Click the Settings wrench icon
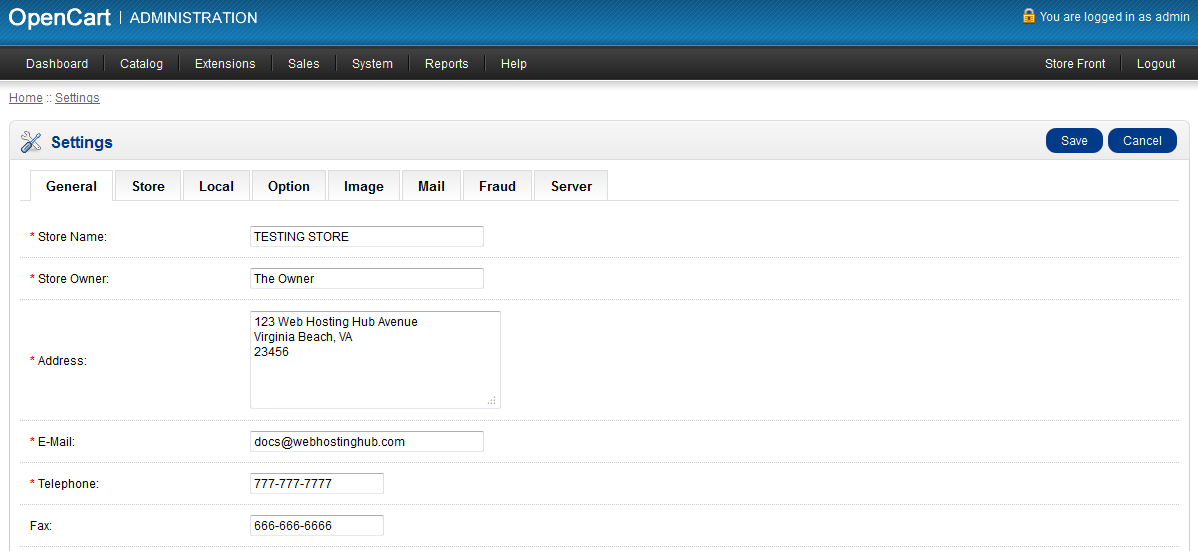The height and width of the screenshot is (551, 1198). pyautogui.click(x=31, y=142)
